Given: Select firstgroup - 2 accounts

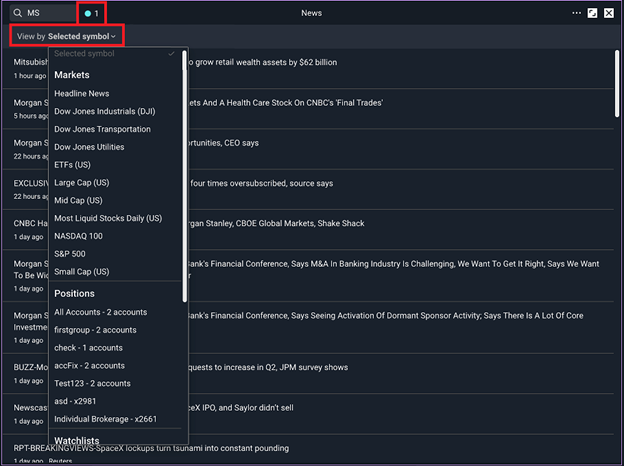Looking at the screenshot, I should [x=95, y=330].
